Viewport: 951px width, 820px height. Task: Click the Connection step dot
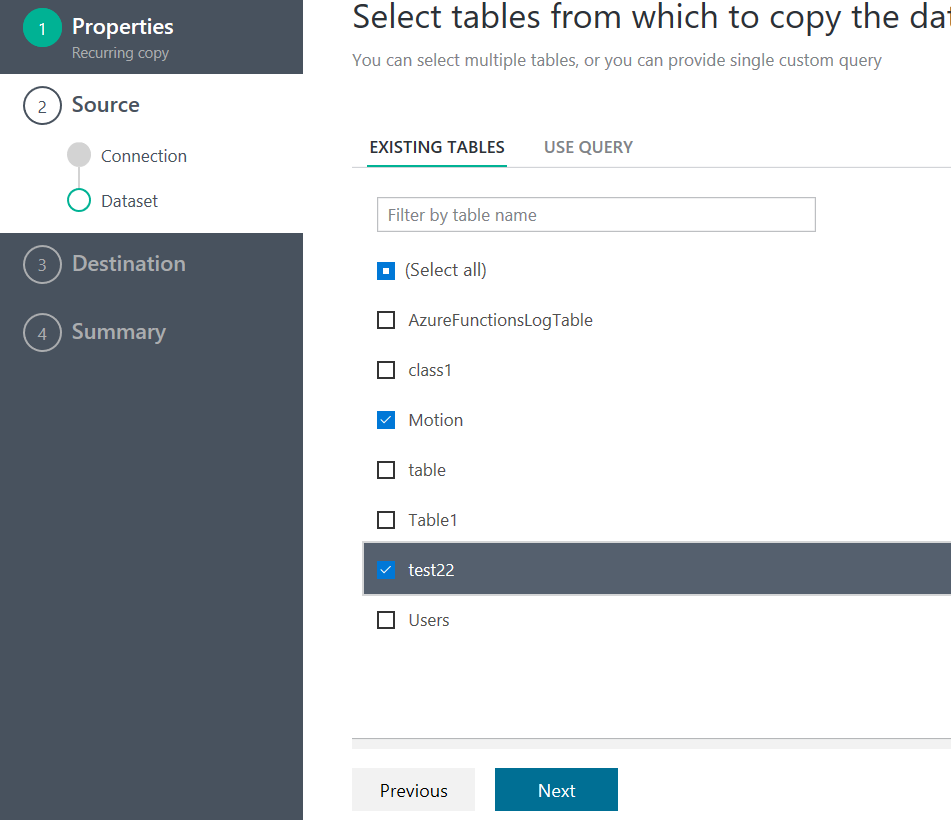tap(79, 156)
